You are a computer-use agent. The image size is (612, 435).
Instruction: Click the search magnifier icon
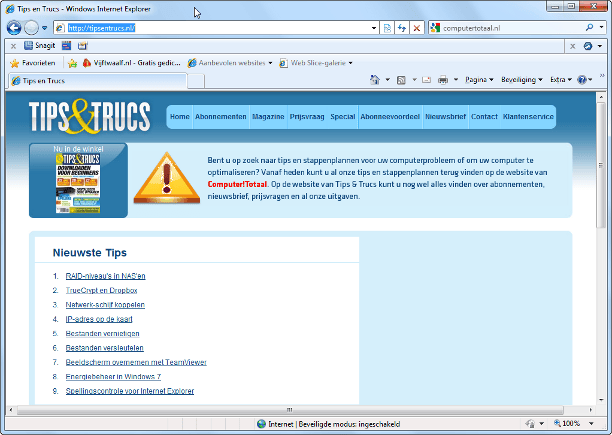click(589, 27)
